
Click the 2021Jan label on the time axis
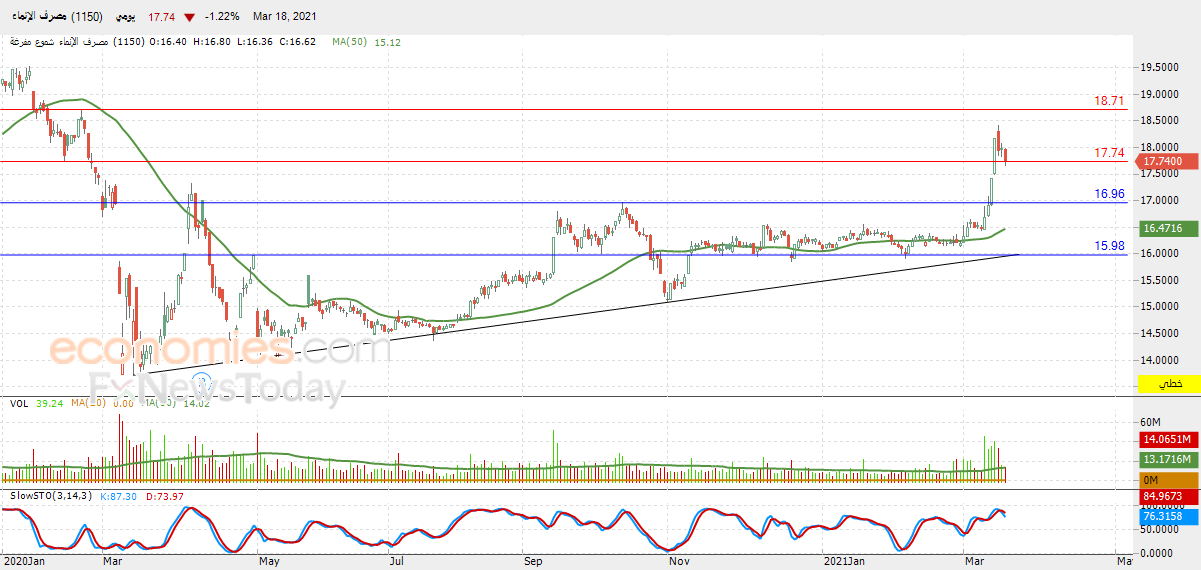(845, 561)
